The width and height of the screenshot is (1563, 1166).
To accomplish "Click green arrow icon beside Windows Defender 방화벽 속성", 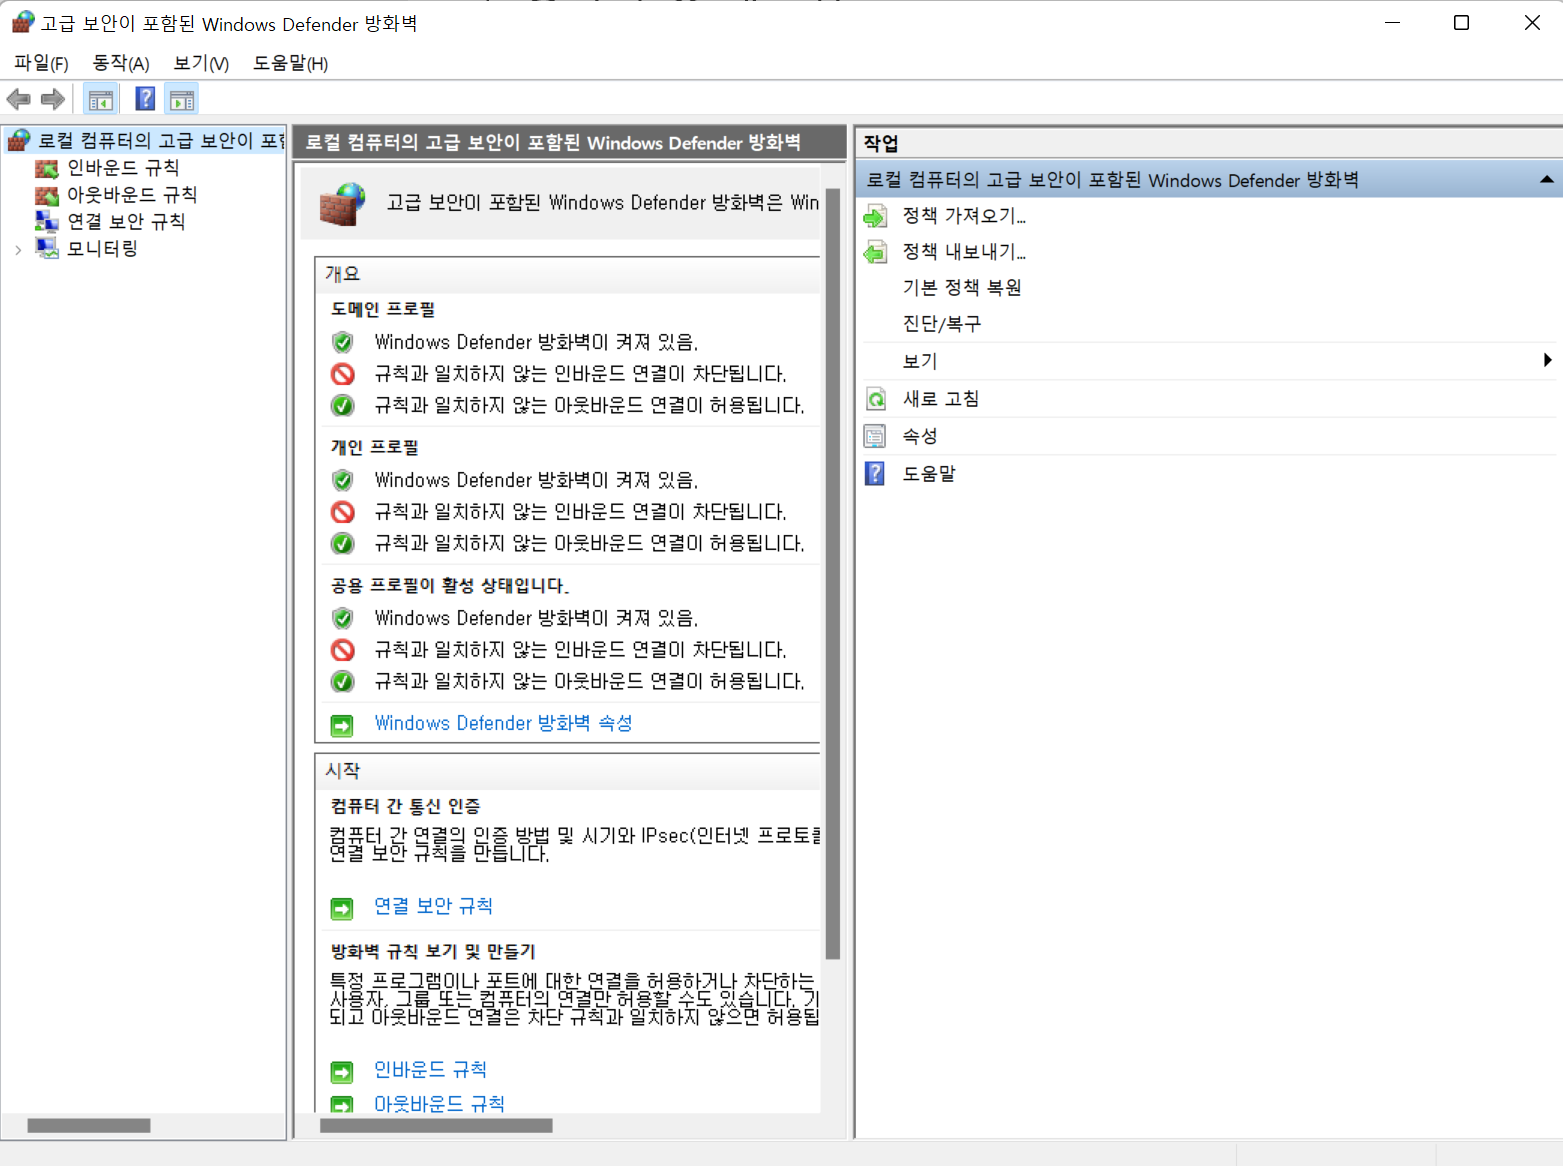I will tap(342, 725).
